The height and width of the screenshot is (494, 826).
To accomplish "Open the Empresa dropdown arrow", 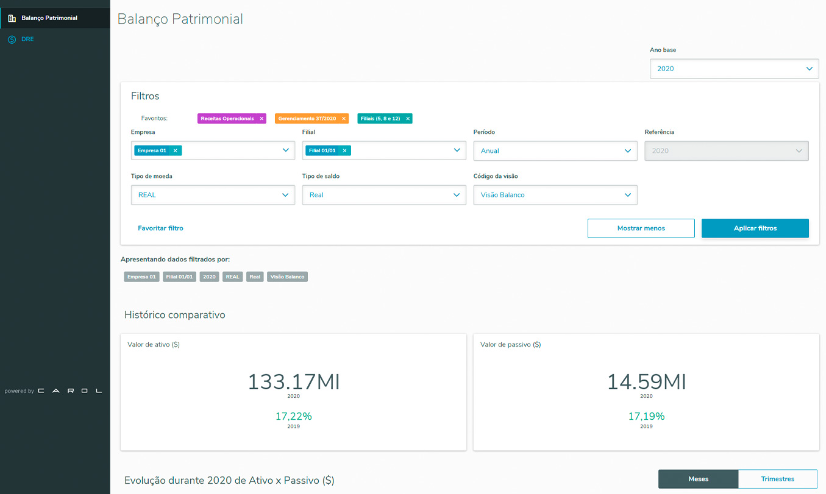I will pos(286,150).
